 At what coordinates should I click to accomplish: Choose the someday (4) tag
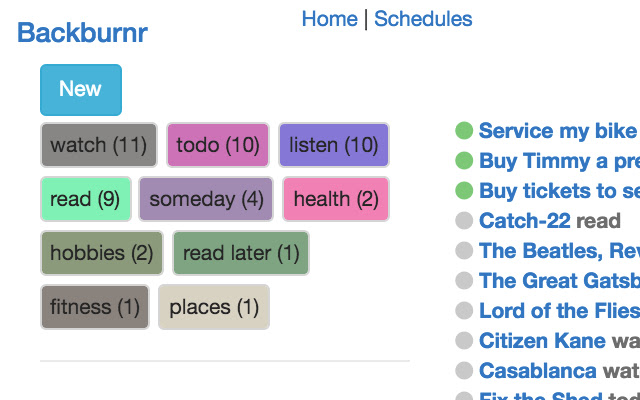pos(206,199)
